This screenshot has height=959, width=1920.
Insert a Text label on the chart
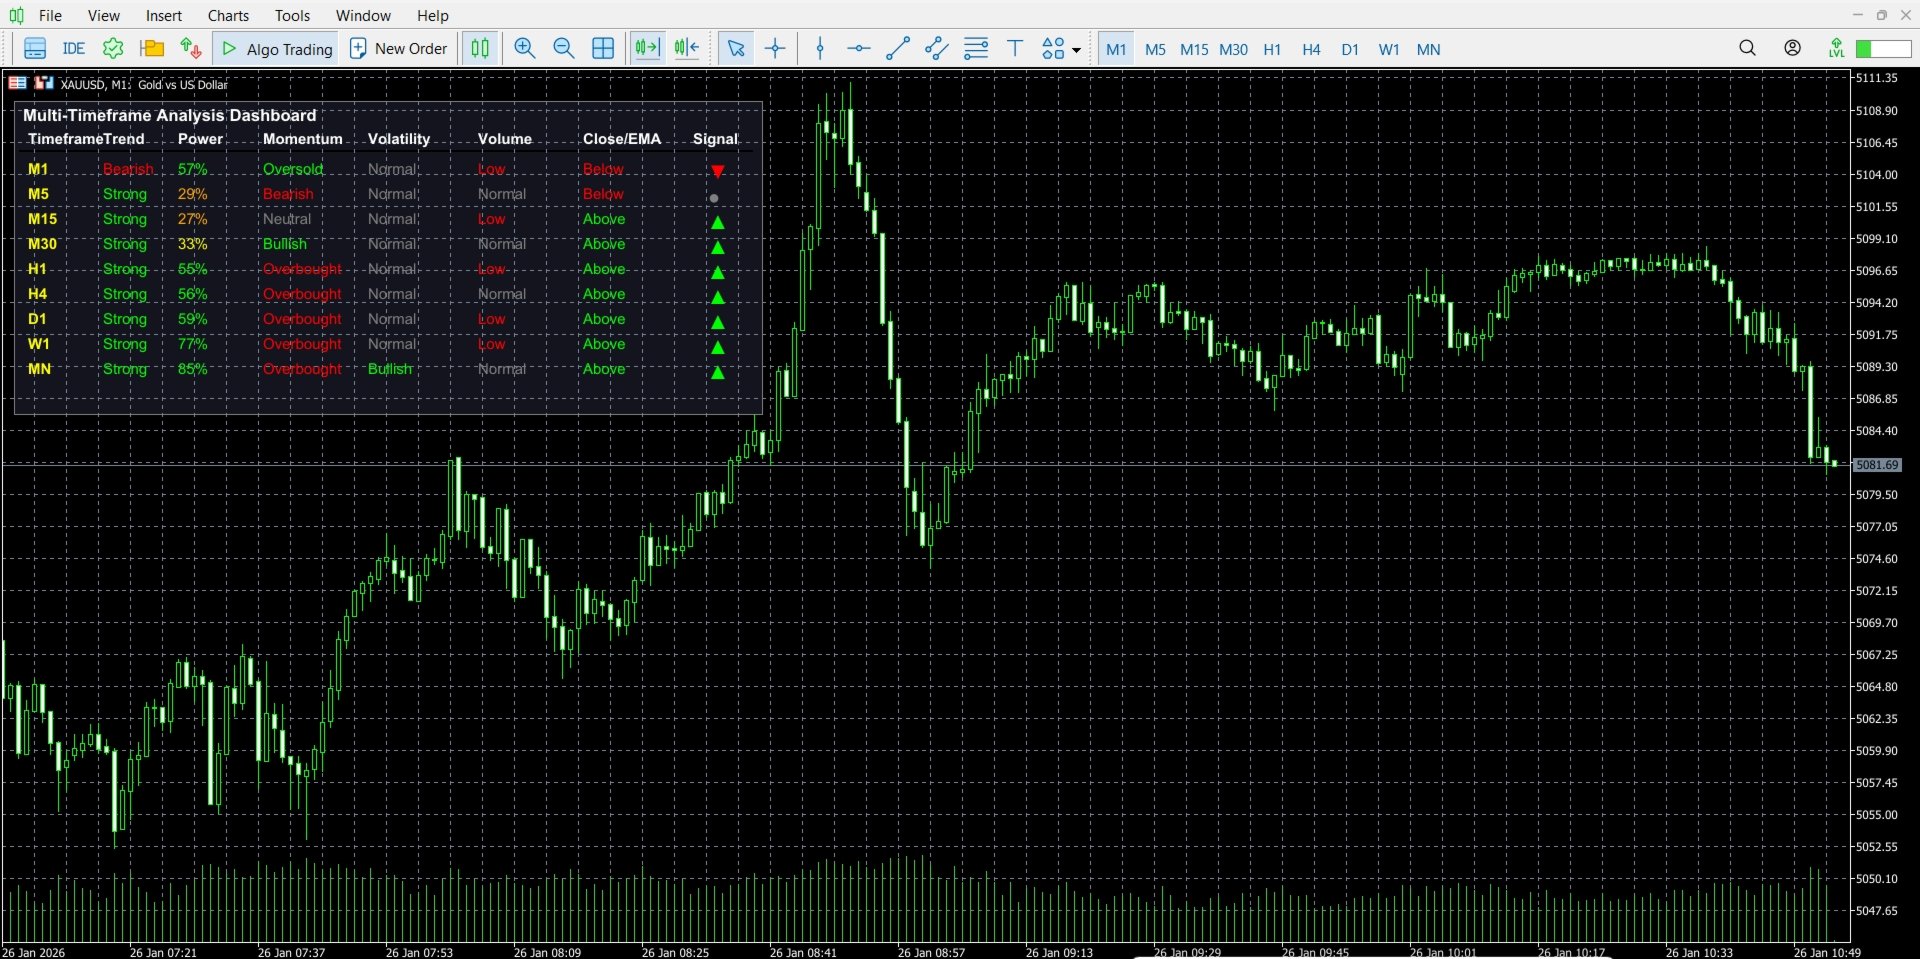point(1015,48)
